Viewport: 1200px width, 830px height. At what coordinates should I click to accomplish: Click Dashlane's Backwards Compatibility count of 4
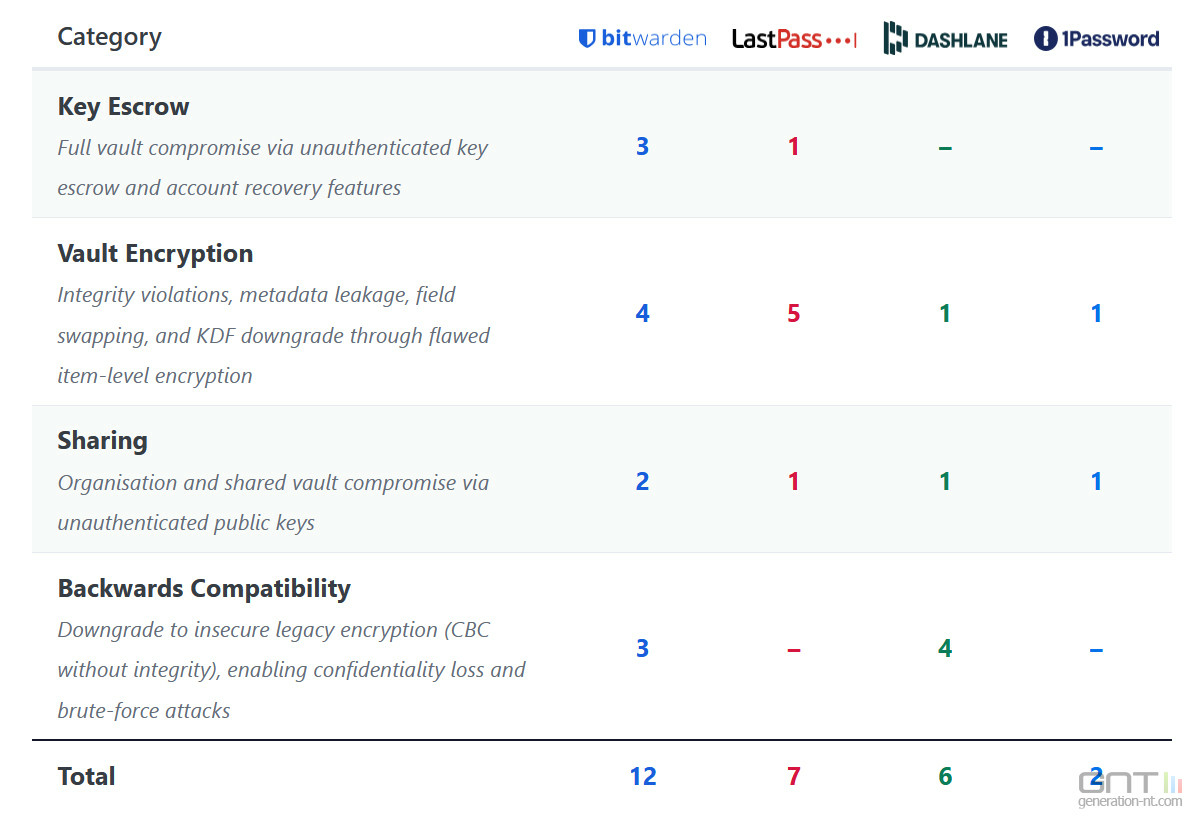[x=945, y=649]
